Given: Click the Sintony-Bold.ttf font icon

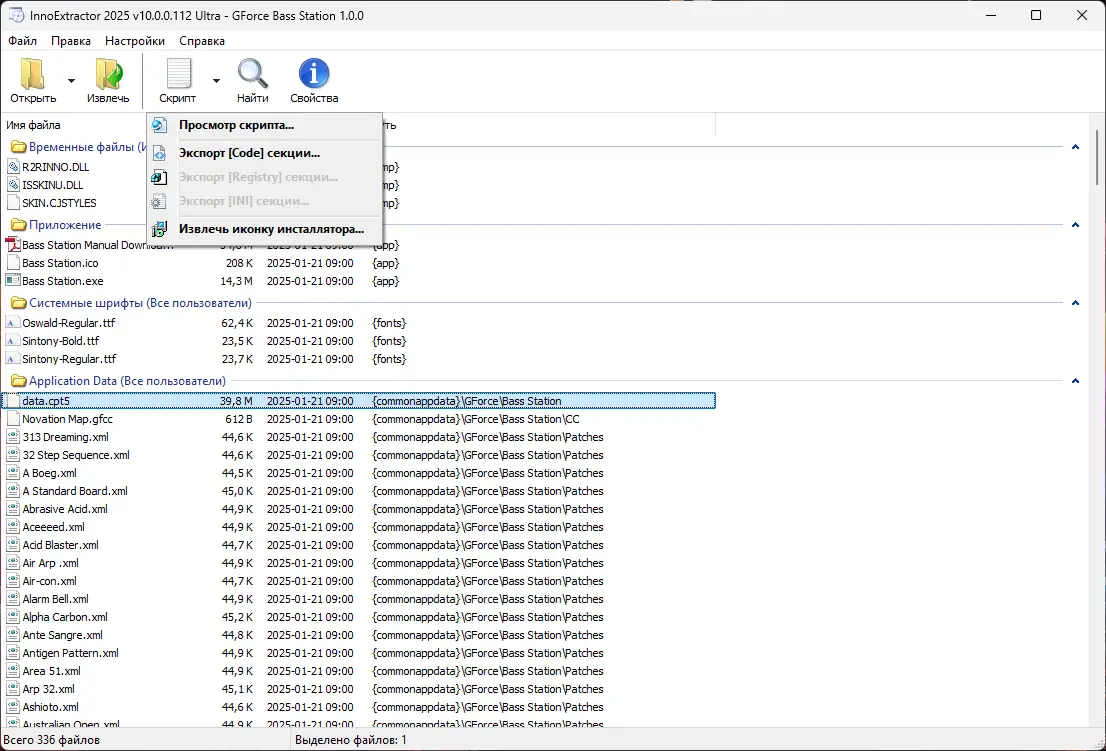Looking at the screenshot, I should (13, 341).
